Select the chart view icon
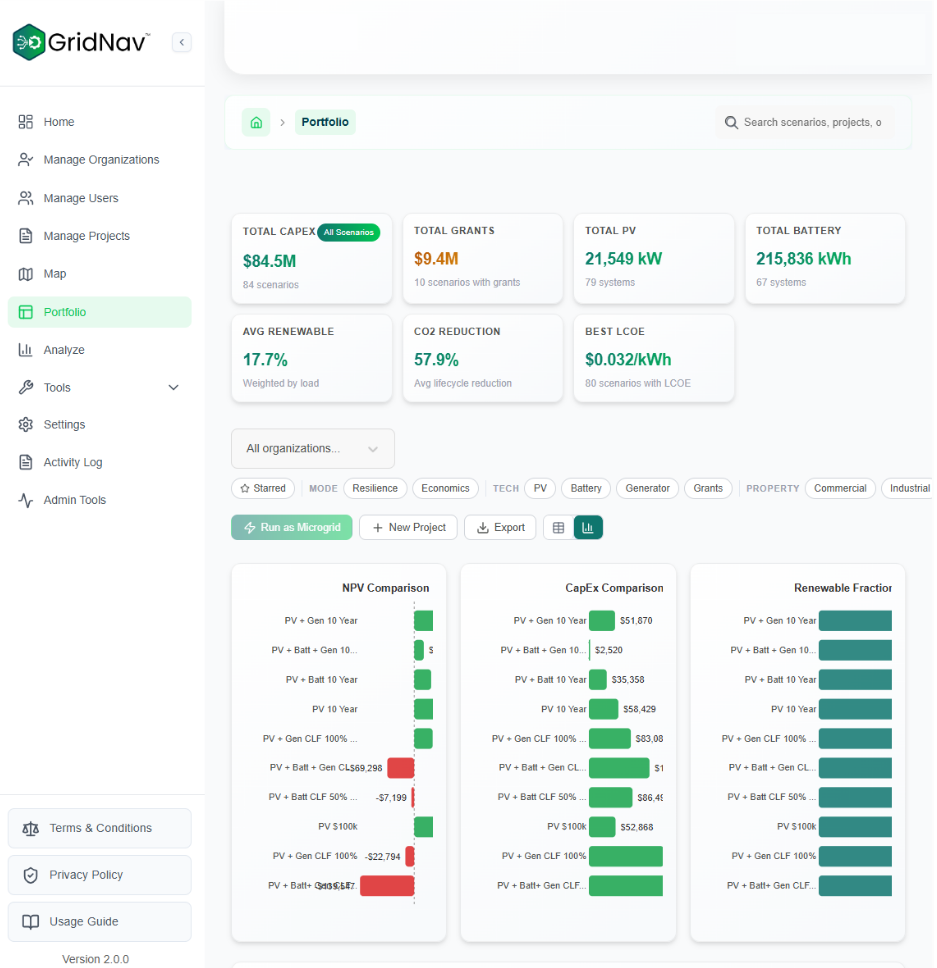Screen dimensions: 937x968 [588, 527]
